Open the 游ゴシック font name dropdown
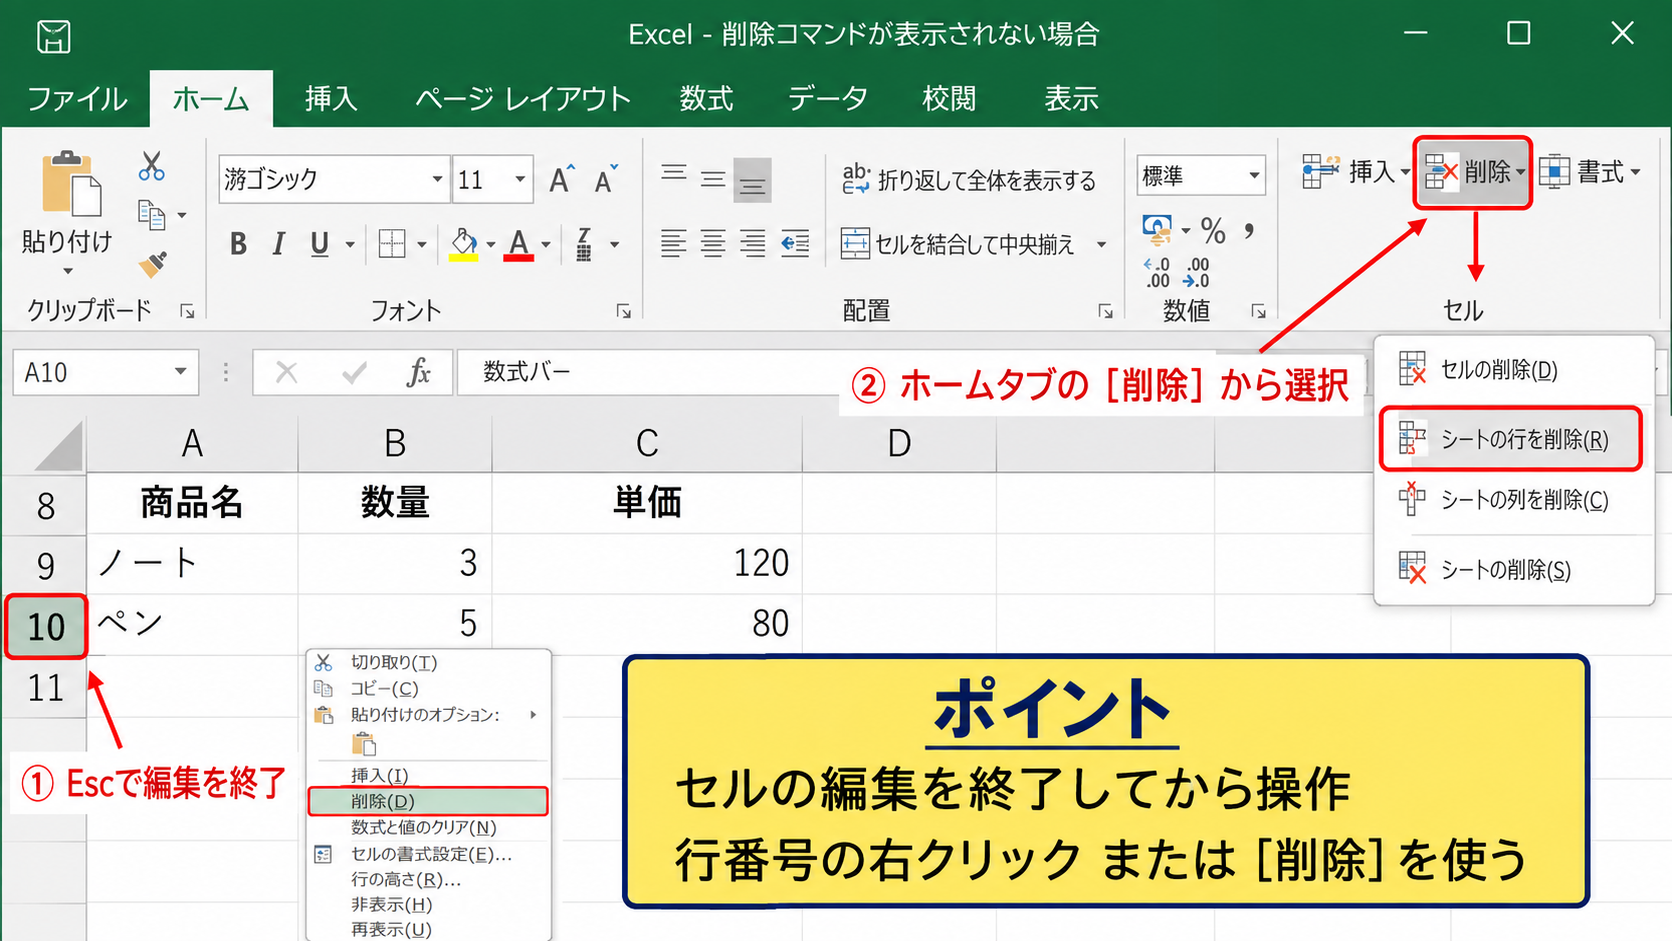Image resolution: width=1672 pixels, height=941 pixels. coord(437,179)
